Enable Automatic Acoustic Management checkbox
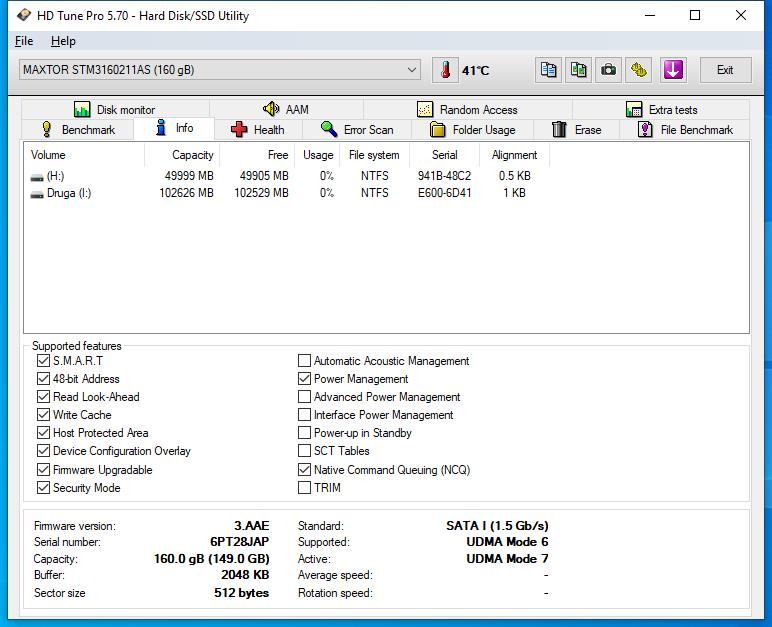 [x=305, y=361]
